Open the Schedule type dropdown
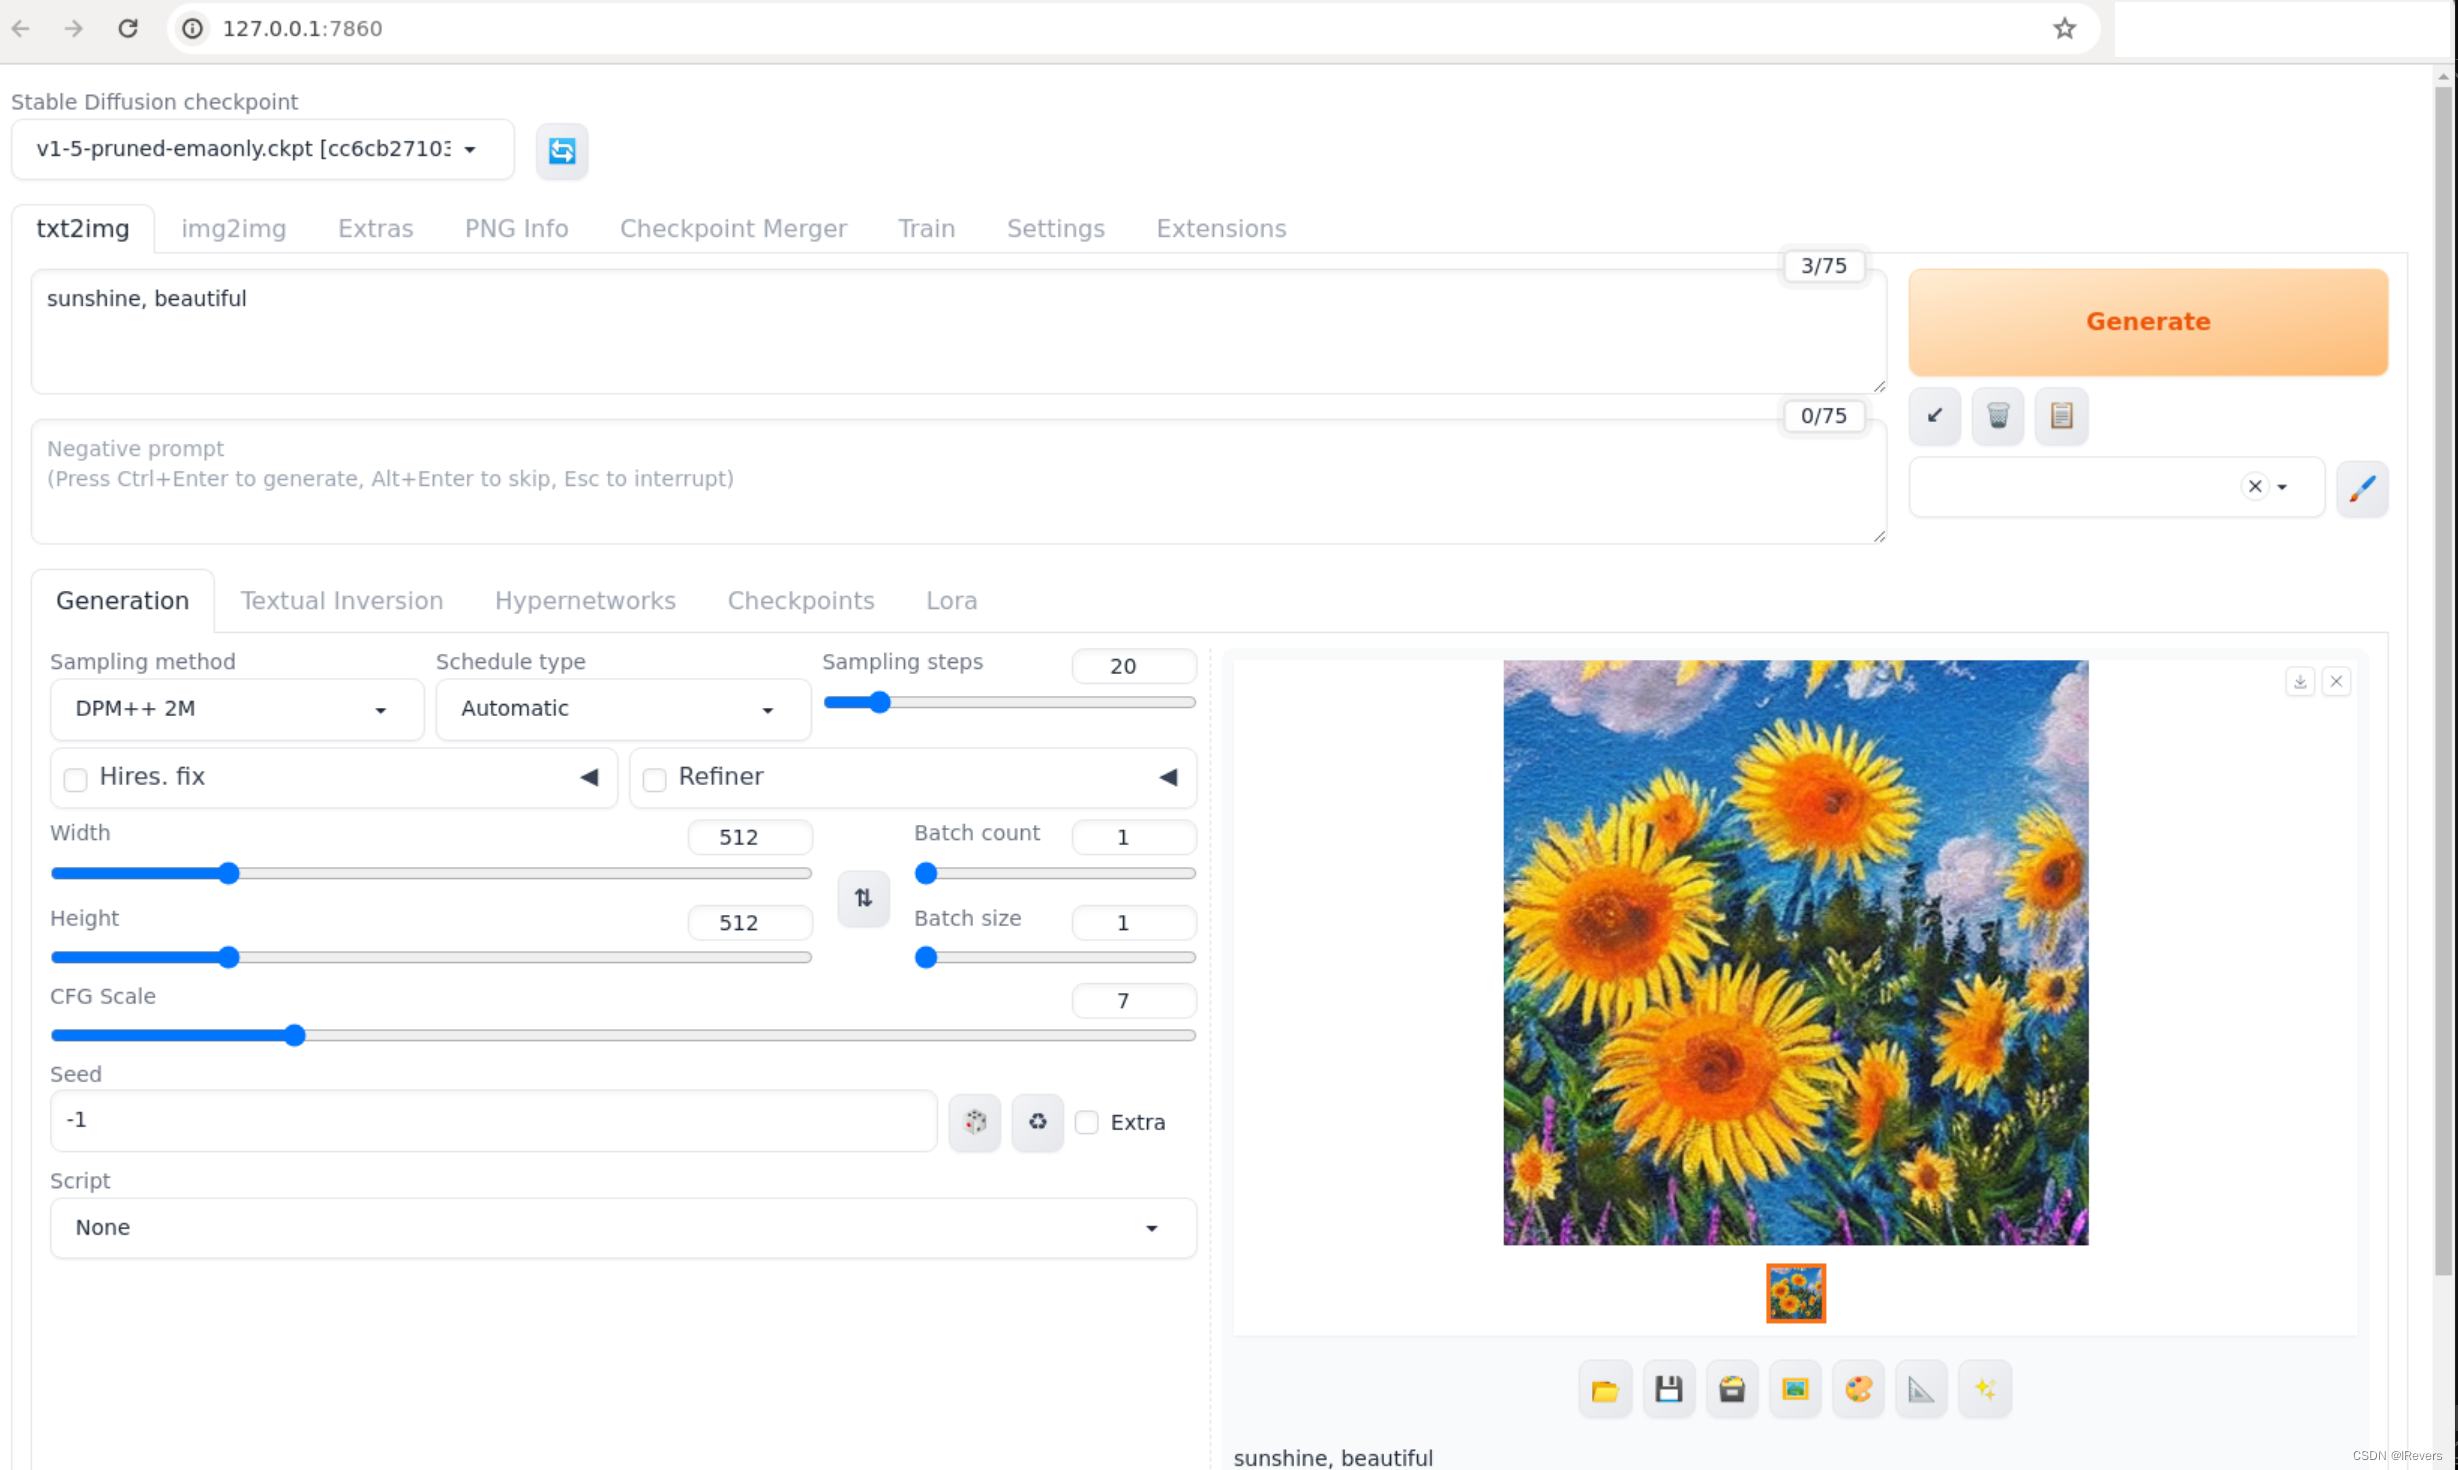 pos(622,709)
